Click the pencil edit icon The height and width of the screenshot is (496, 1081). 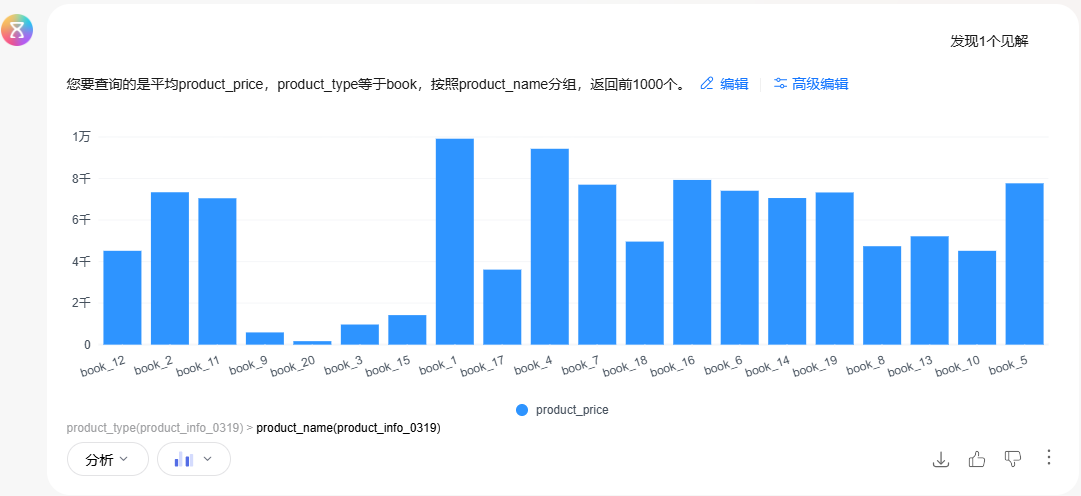click(x=707, y=83)
